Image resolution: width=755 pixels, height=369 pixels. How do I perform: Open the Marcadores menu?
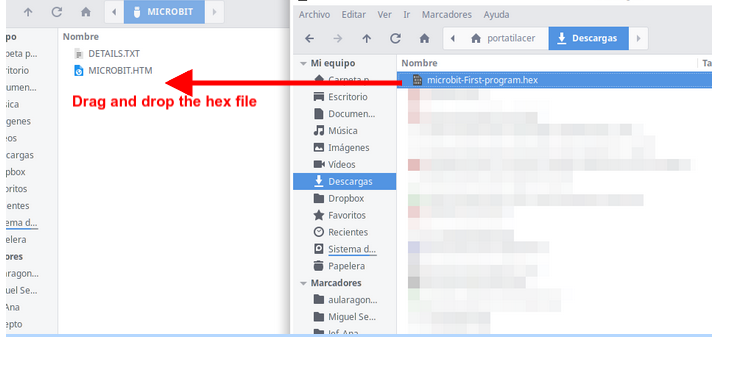pyautogui.click(x=447, y=14)
